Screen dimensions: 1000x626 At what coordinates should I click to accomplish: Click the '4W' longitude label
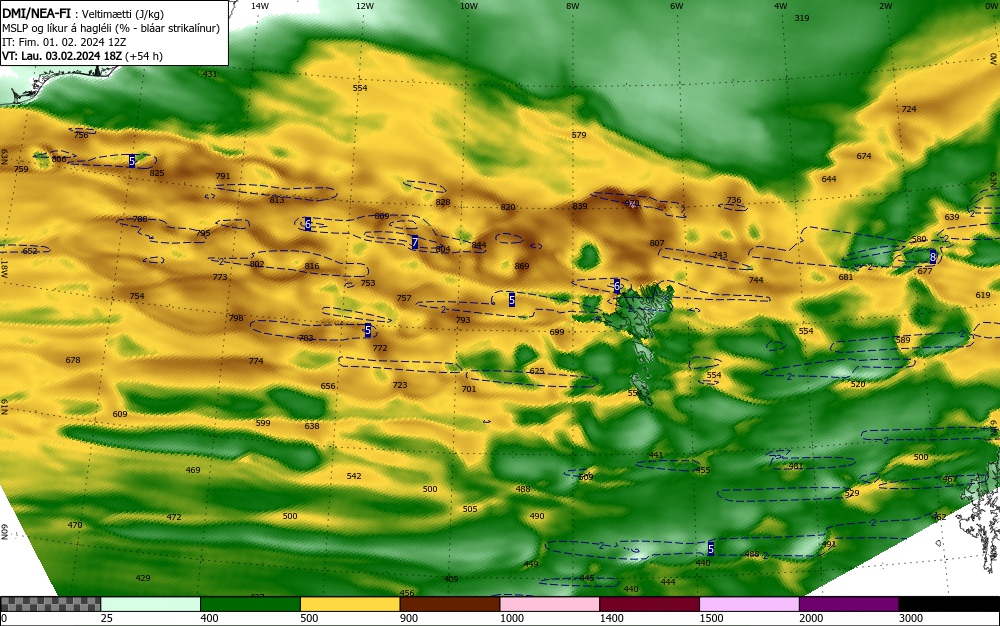pos(781,6)
